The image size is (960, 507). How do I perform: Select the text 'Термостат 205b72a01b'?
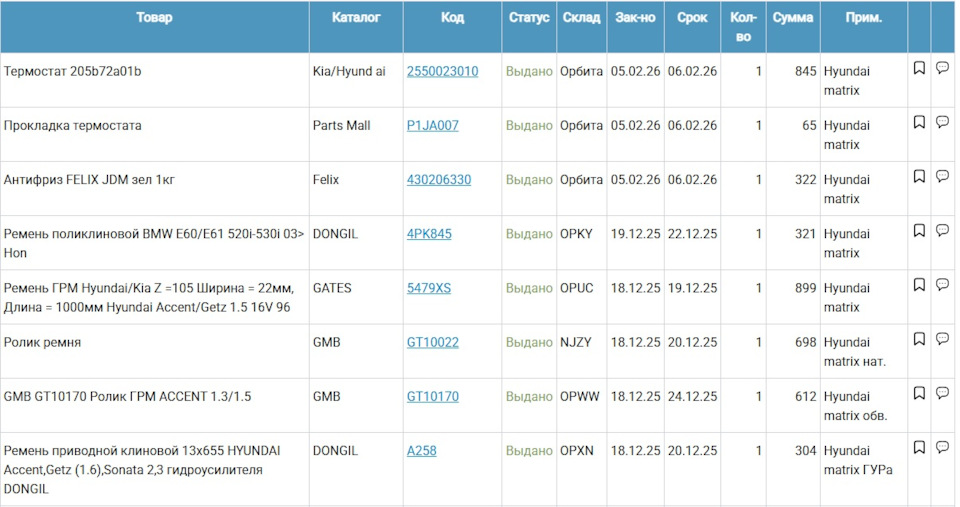point(72,71)
